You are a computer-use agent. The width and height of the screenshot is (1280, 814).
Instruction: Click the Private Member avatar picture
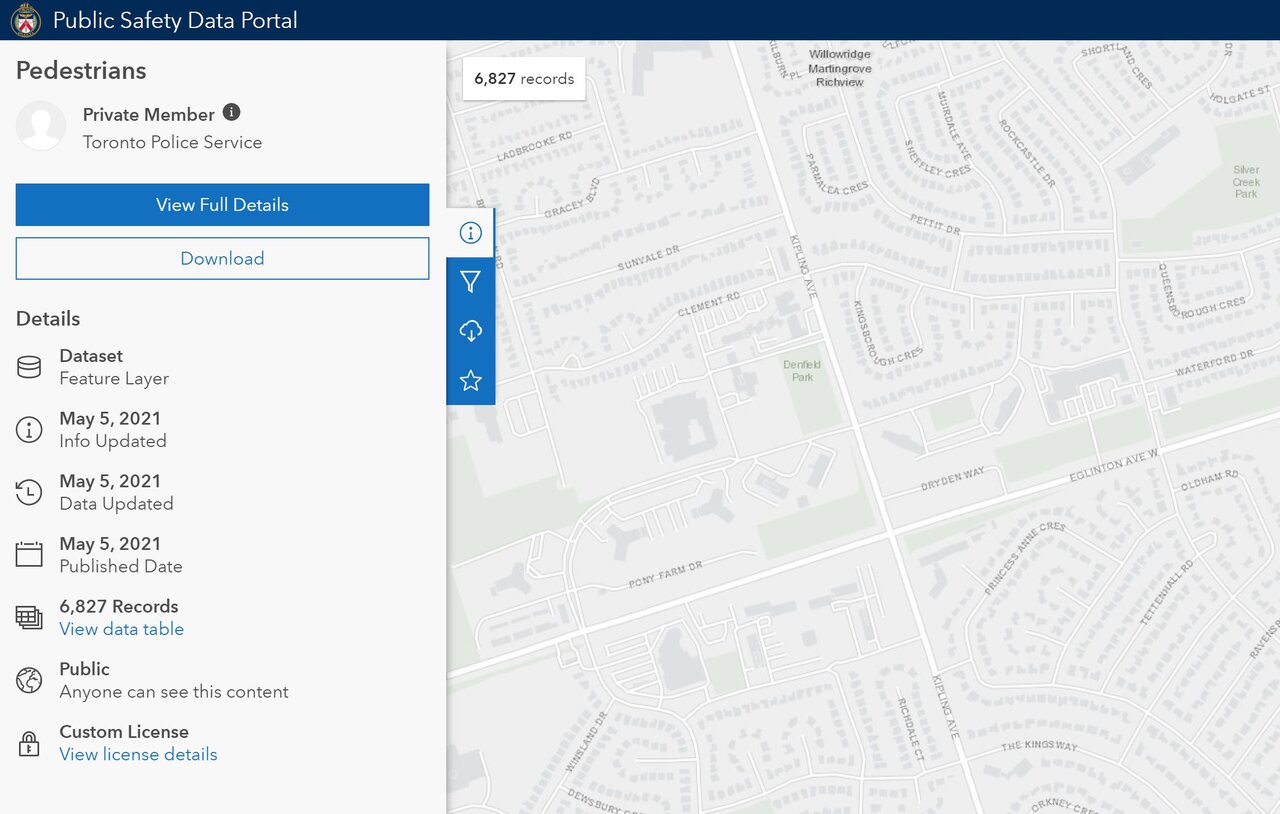point(42,126)
